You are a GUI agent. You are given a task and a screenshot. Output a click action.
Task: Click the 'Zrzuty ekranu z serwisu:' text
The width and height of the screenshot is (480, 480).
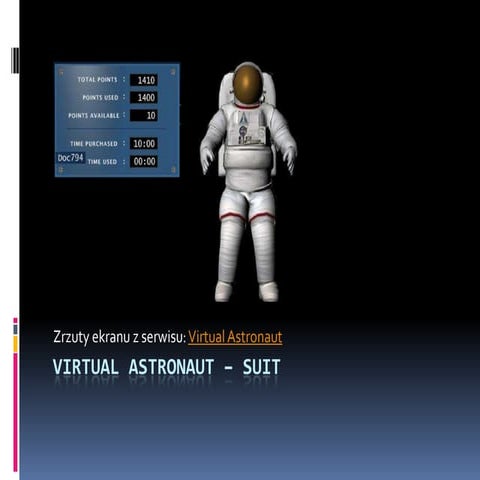(119, 337)
